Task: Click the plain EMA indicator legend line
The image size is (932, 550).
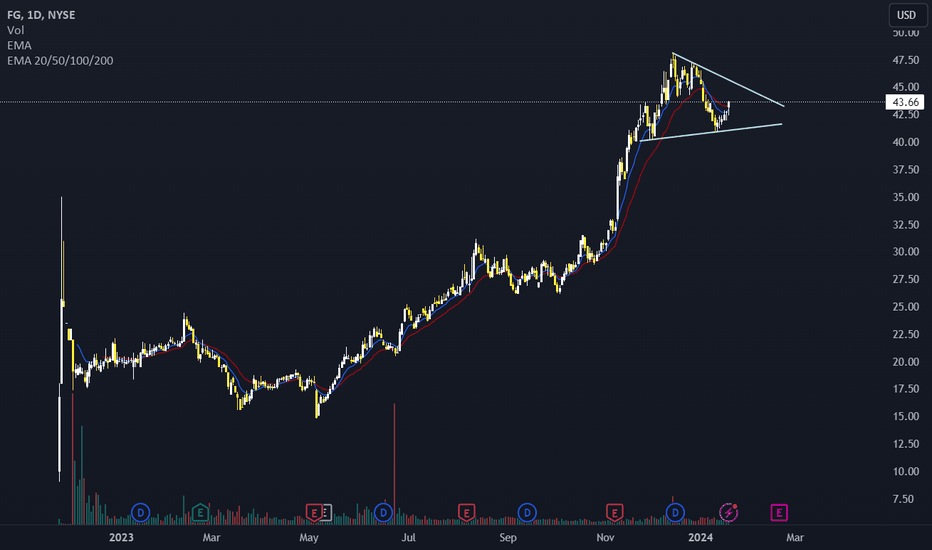Action: pos(19,45)
